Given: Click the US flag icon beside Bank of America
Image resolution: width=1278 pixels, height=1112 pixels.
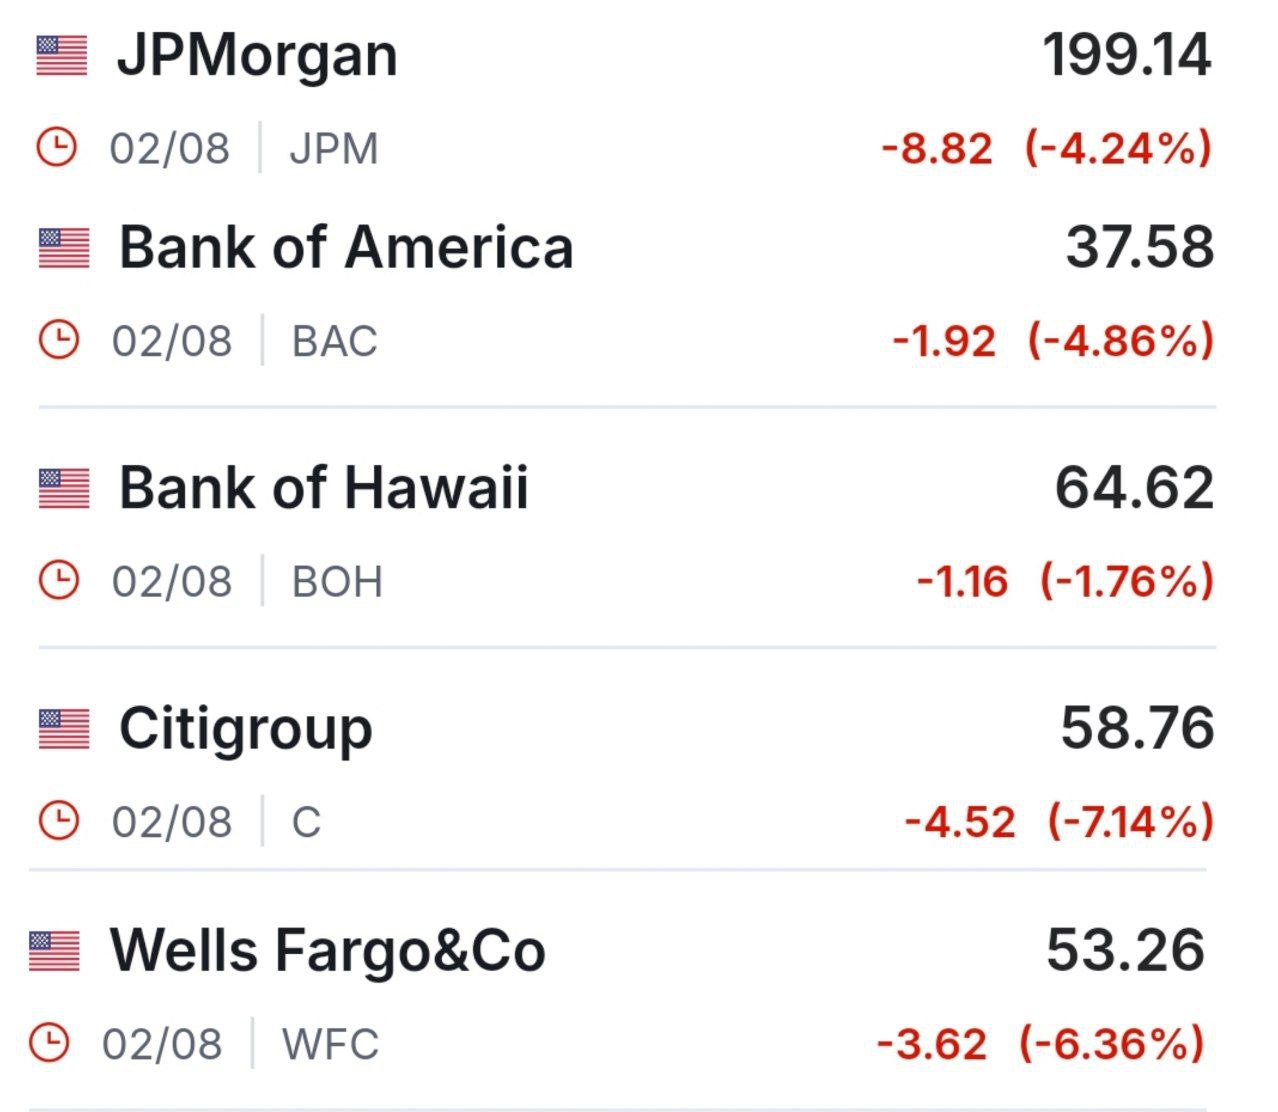Looking at the screenshot, I should pos(64,248).
